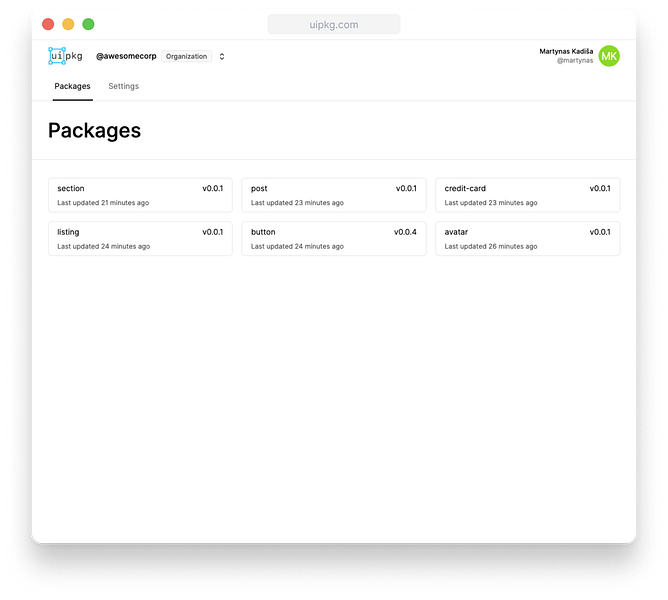Open the MK user avatar menu
The height and width of the screenshot is (600, 668).
click(609, 56)
